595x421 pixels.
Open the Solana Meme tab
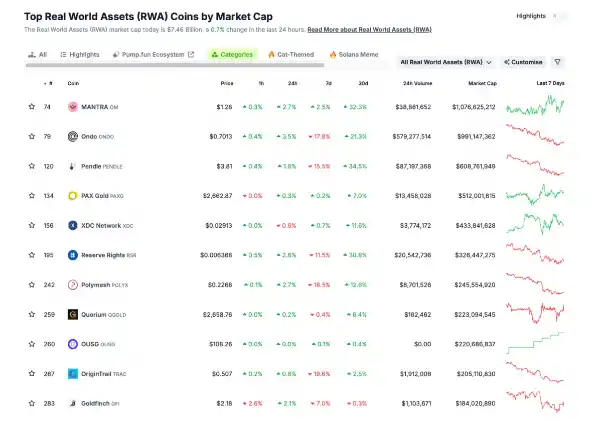point(354,55)
